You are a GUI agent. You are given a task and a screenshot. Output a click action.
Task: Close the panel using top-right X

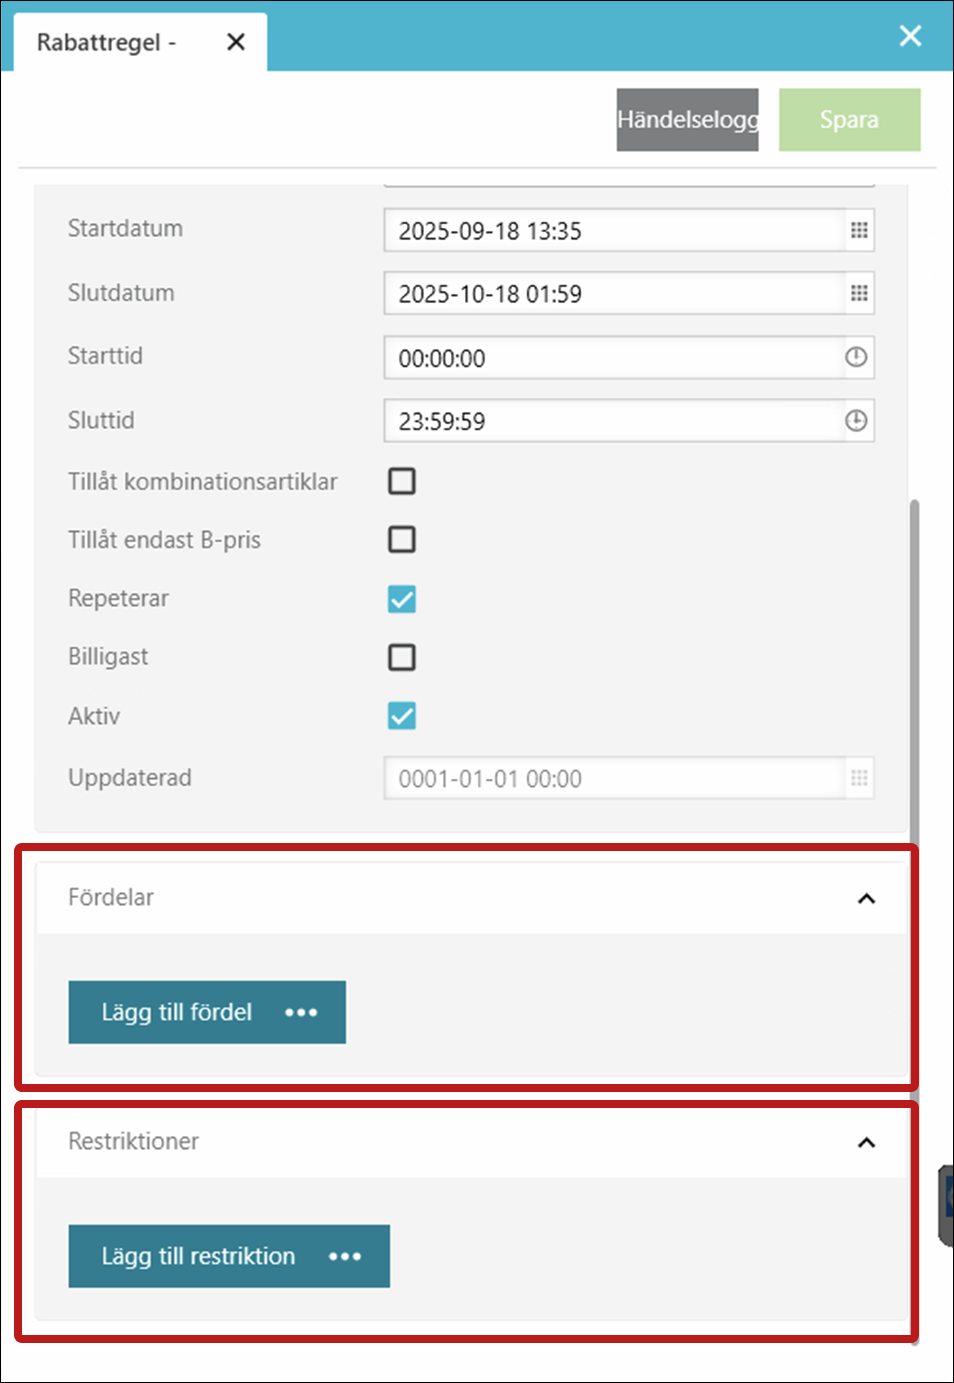(910, 36)
